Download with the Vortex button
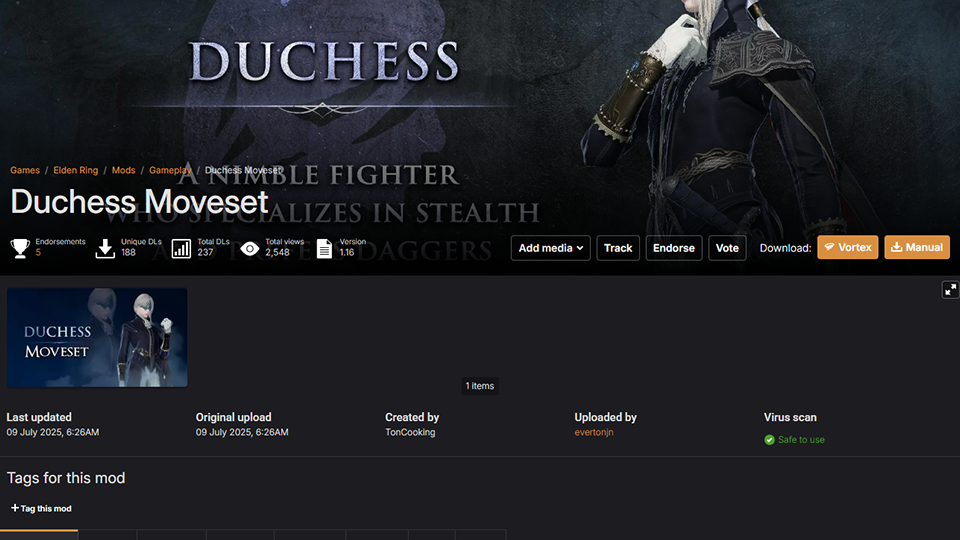960x540 pixels. coord(847,247)
